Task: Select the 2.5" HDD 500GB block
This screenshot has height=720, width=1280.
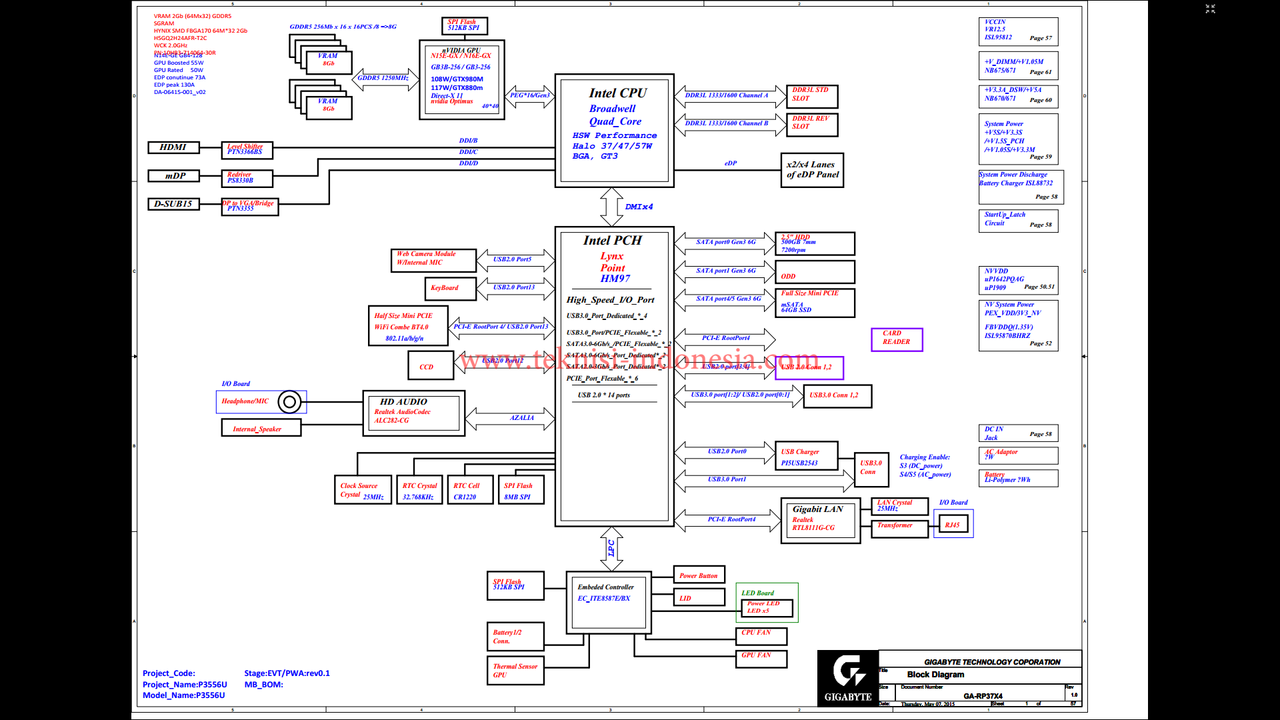Action: point(816,243)
